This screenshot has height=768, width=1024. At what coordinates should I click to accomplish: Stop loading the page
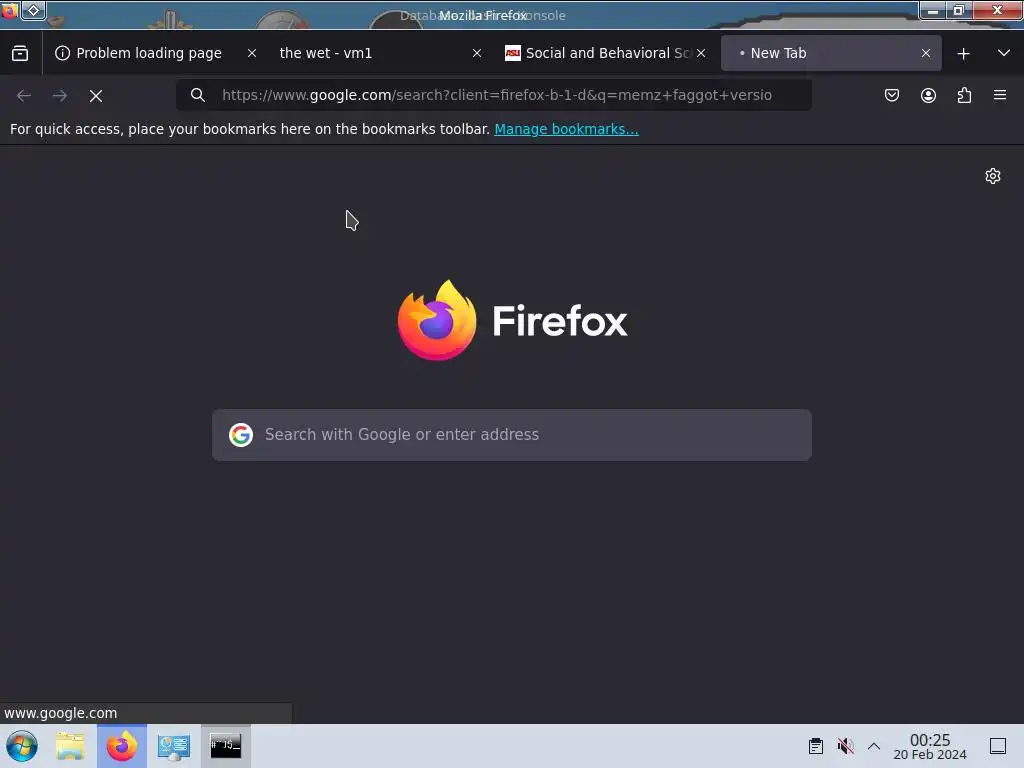pyautogui.click(x=96, y=95)
